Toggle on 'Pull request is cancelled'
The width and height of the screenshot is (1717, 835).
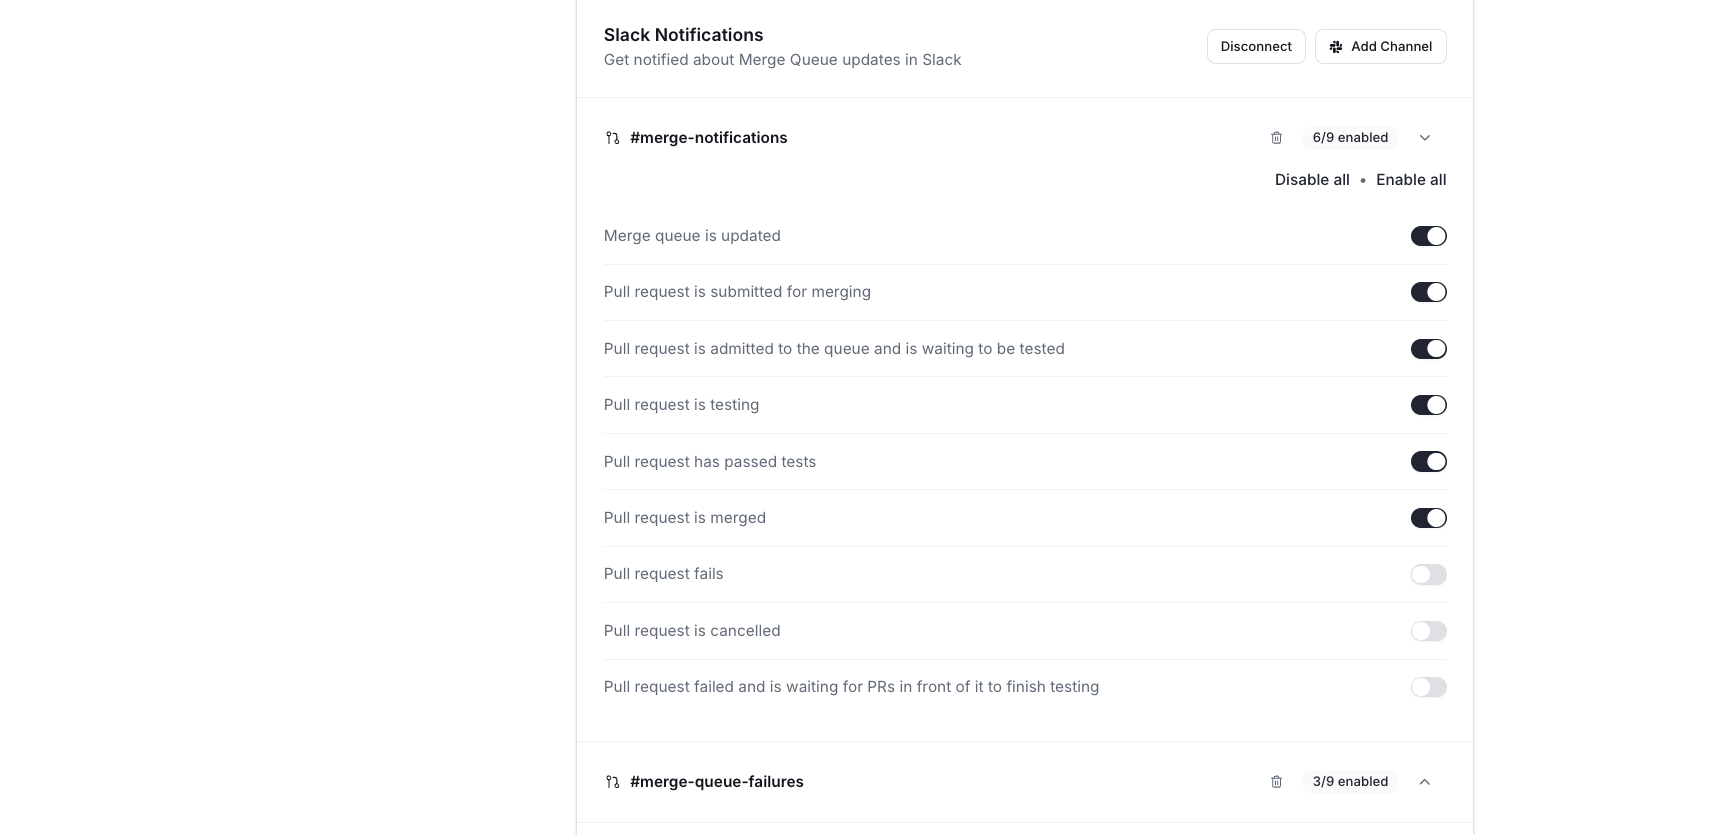pyautogui.click(x=1428, y=631)
